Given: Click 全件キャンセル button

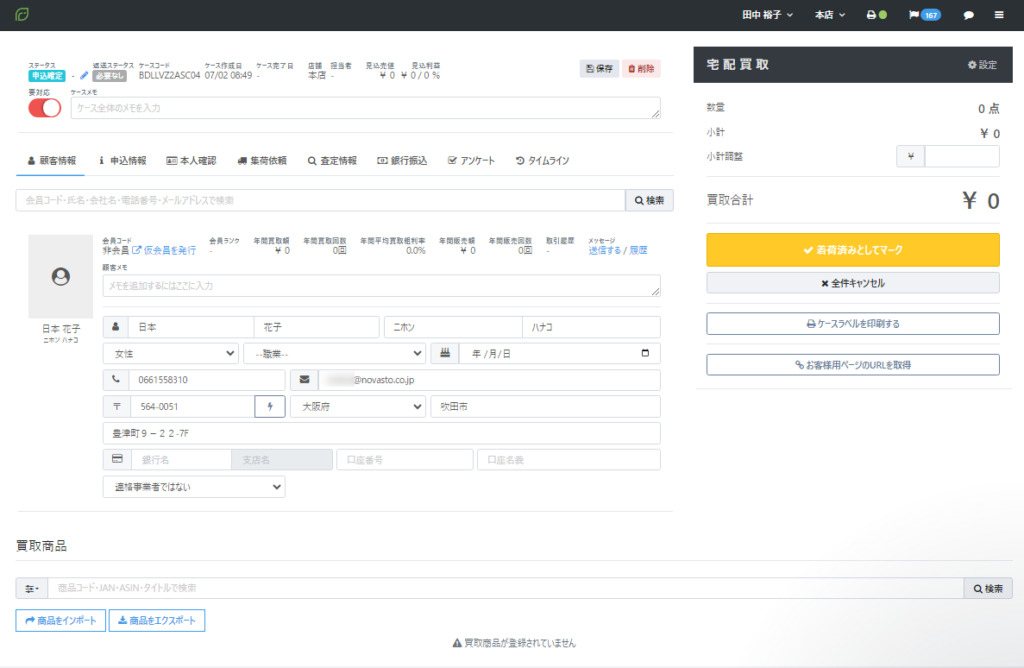Looking at the screenshot, I should click(853, 283).
